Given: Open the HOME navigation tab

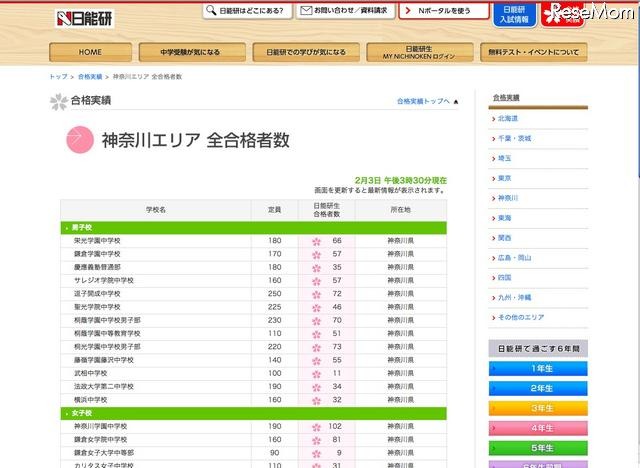Looking at the screenshot, I should [90, 51].
